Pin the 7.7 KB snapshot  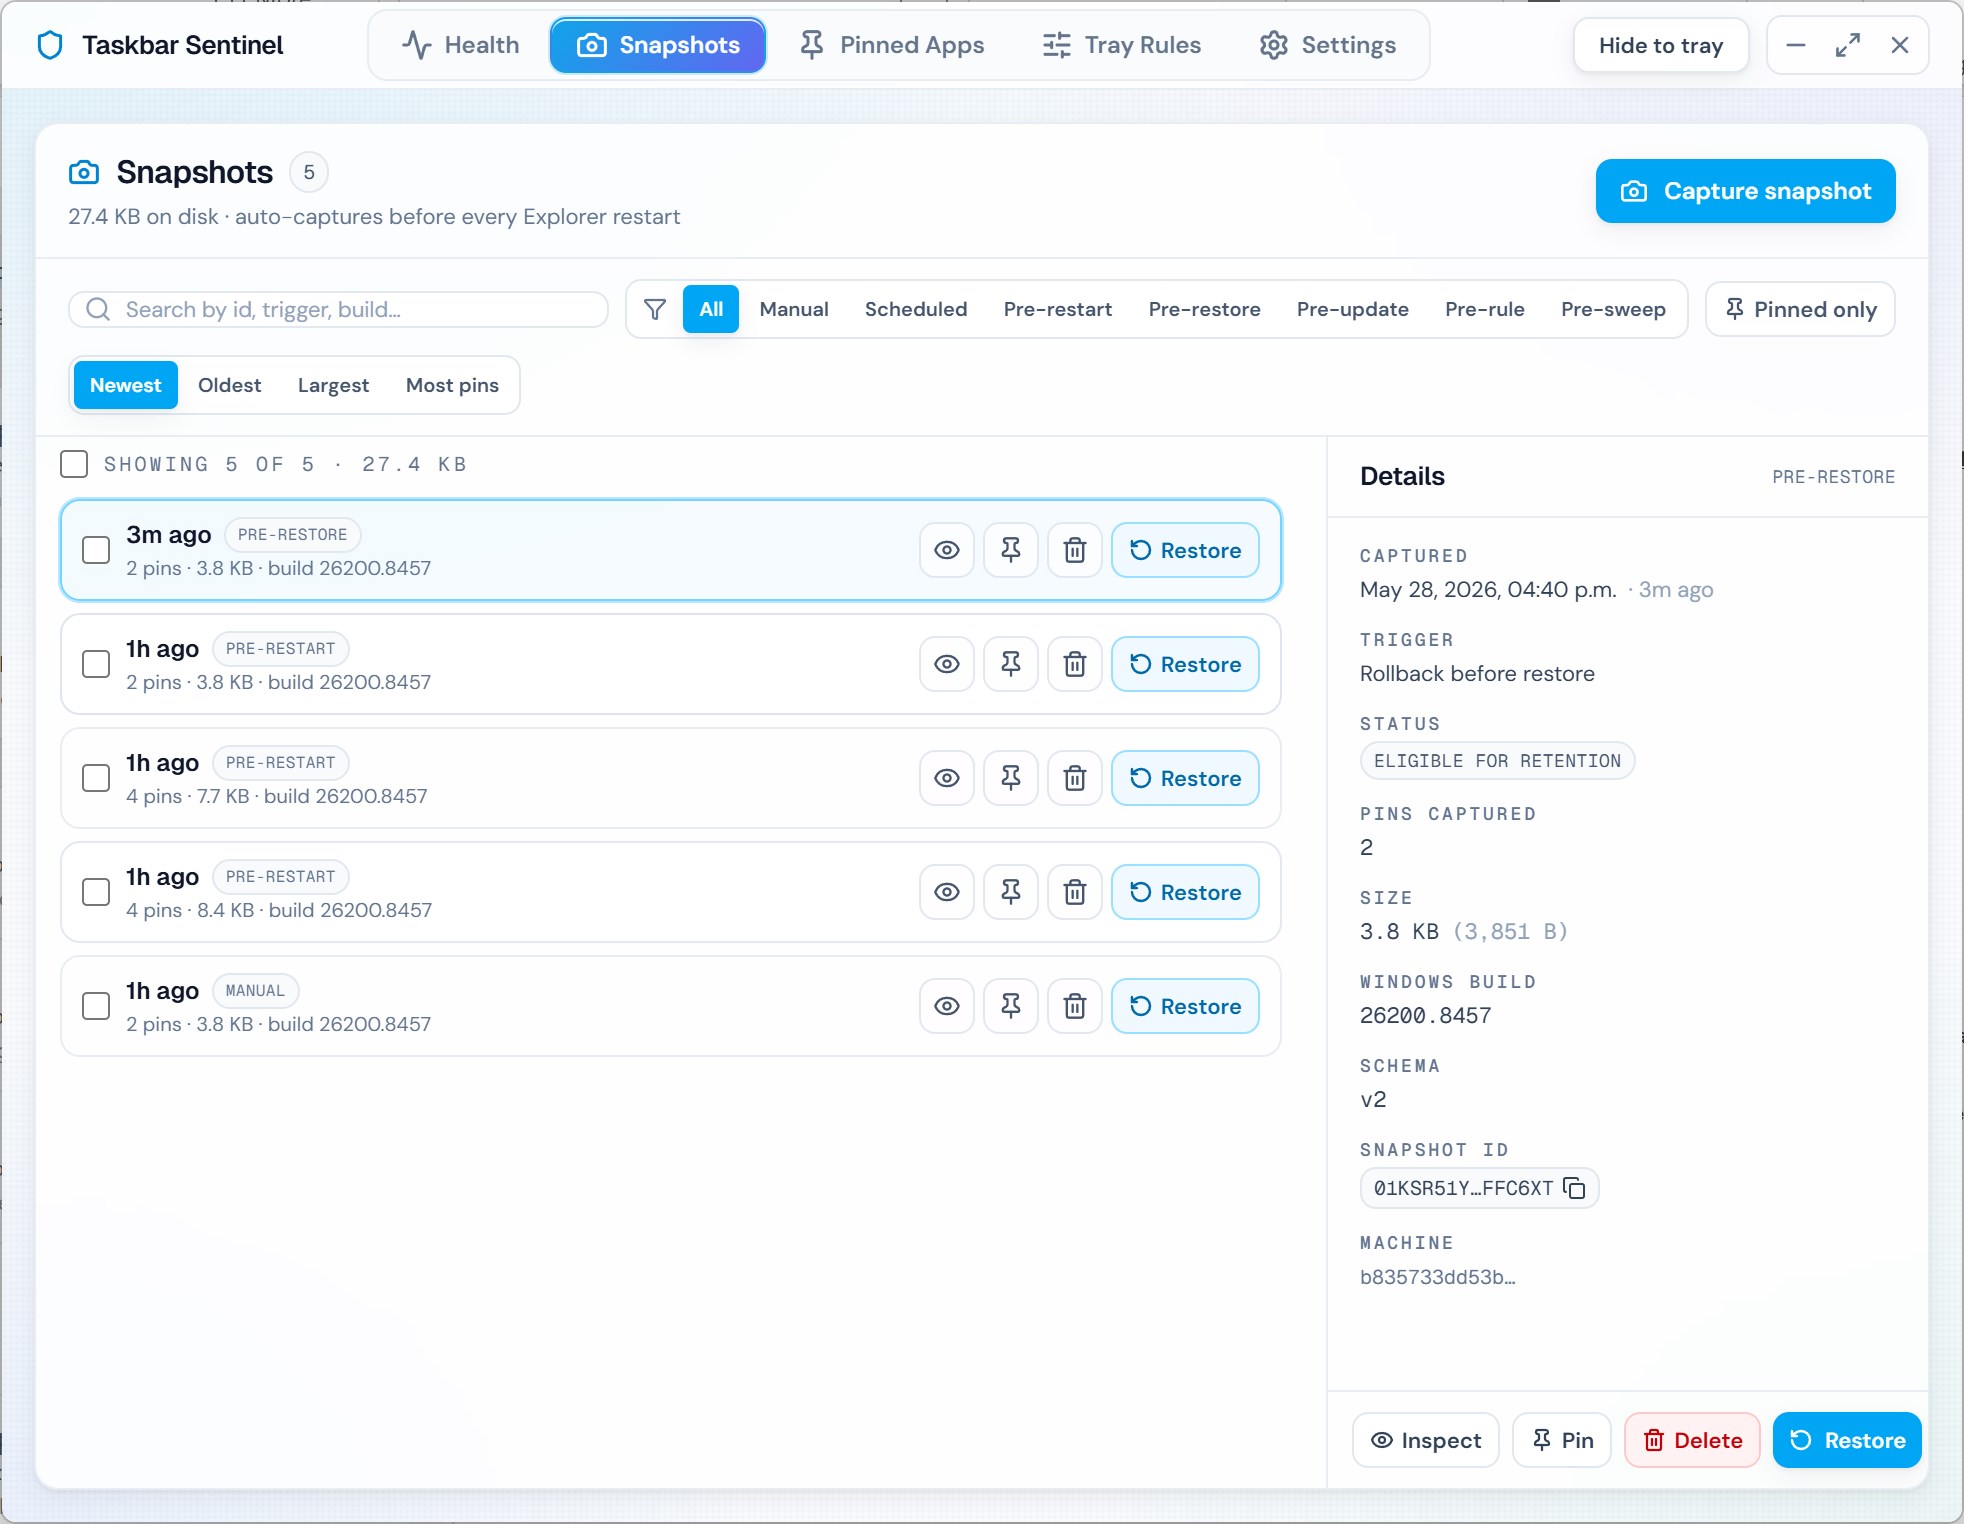[1010, 778]
